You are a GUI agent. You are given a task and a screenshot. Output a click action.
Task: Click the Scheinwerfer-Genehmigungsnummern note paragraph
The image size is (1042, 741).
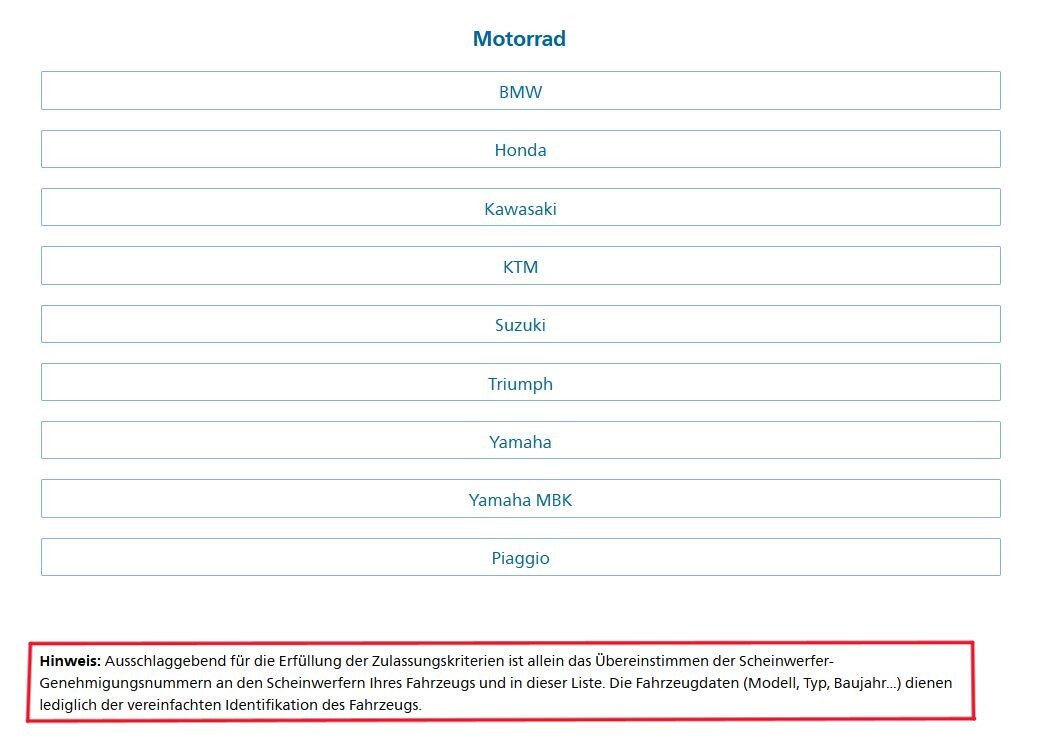tap(496, 683)
